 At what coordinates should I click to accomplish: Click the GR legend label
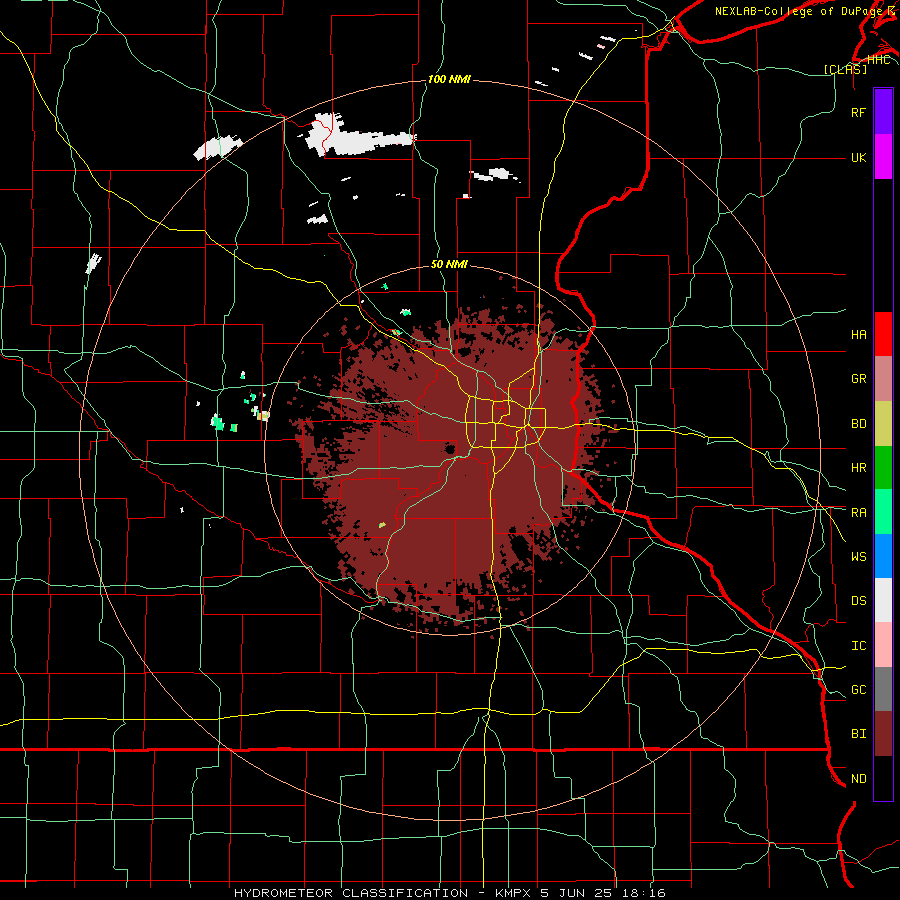tap(858, 379)
